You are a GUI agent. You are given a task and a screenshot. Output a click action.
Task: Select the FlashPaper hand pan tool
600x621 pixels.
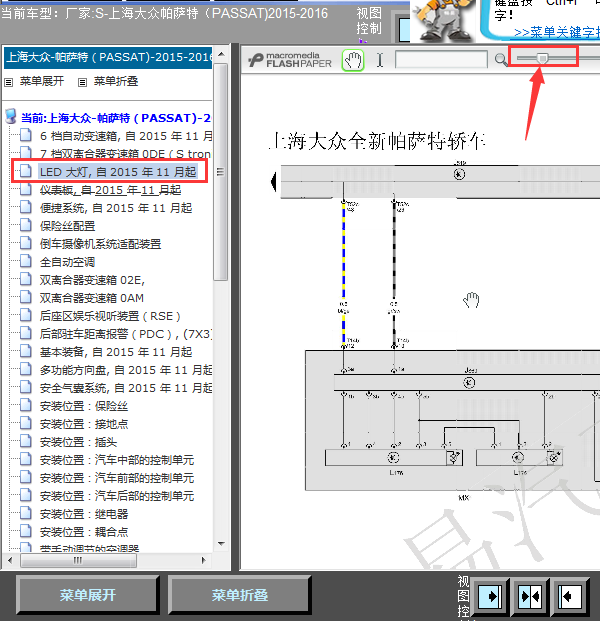(352, 61)
